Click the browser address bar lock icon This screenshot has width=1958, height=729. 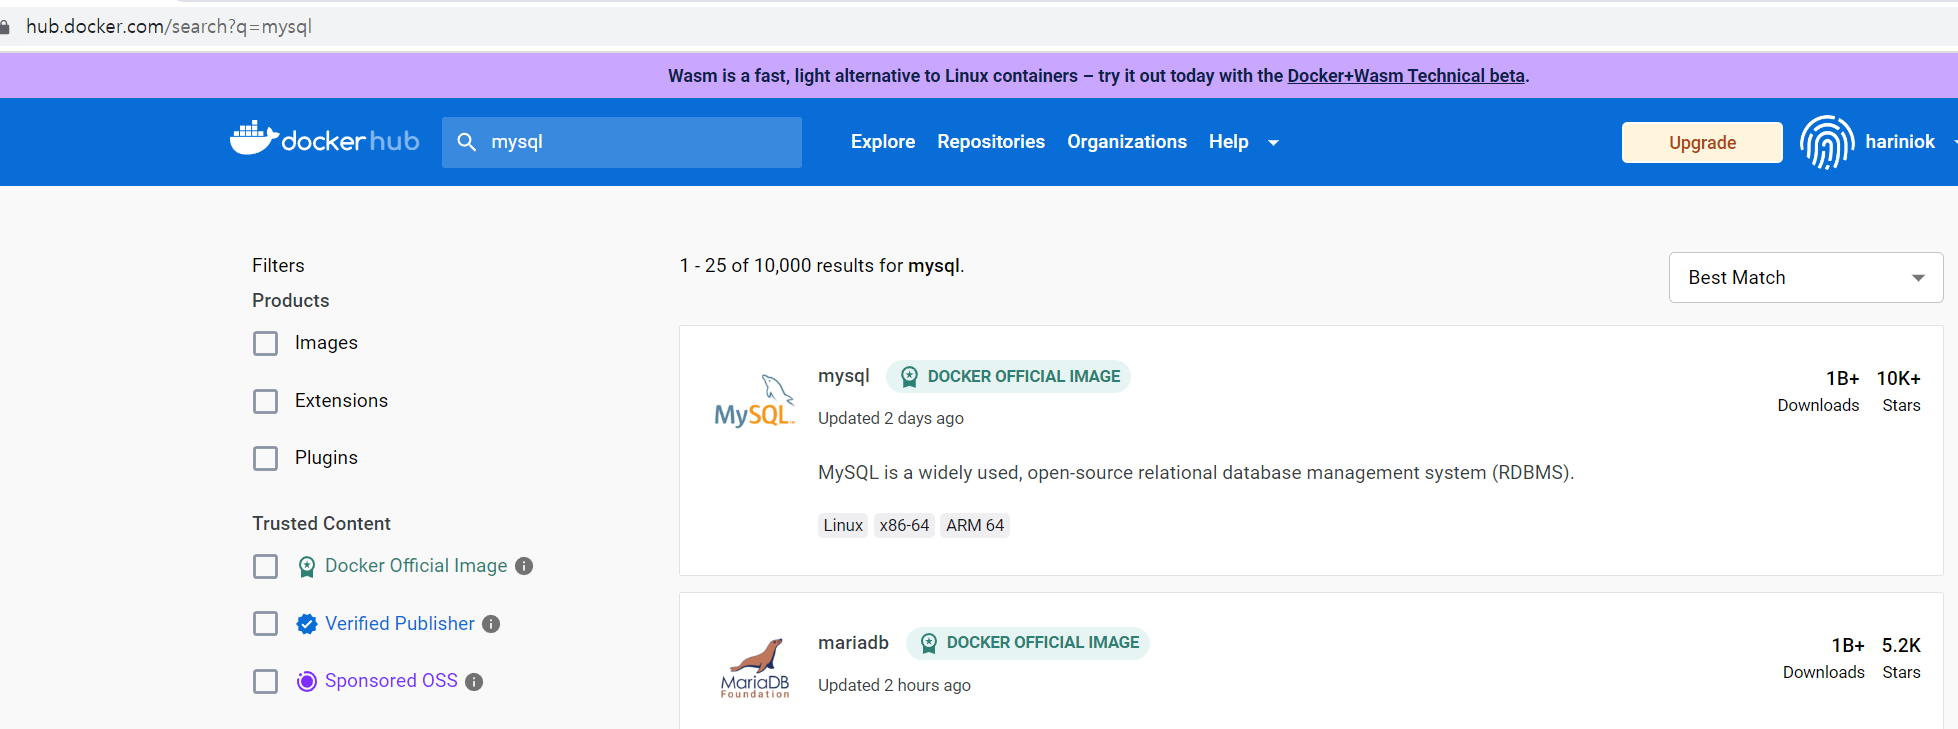point(5,27)
